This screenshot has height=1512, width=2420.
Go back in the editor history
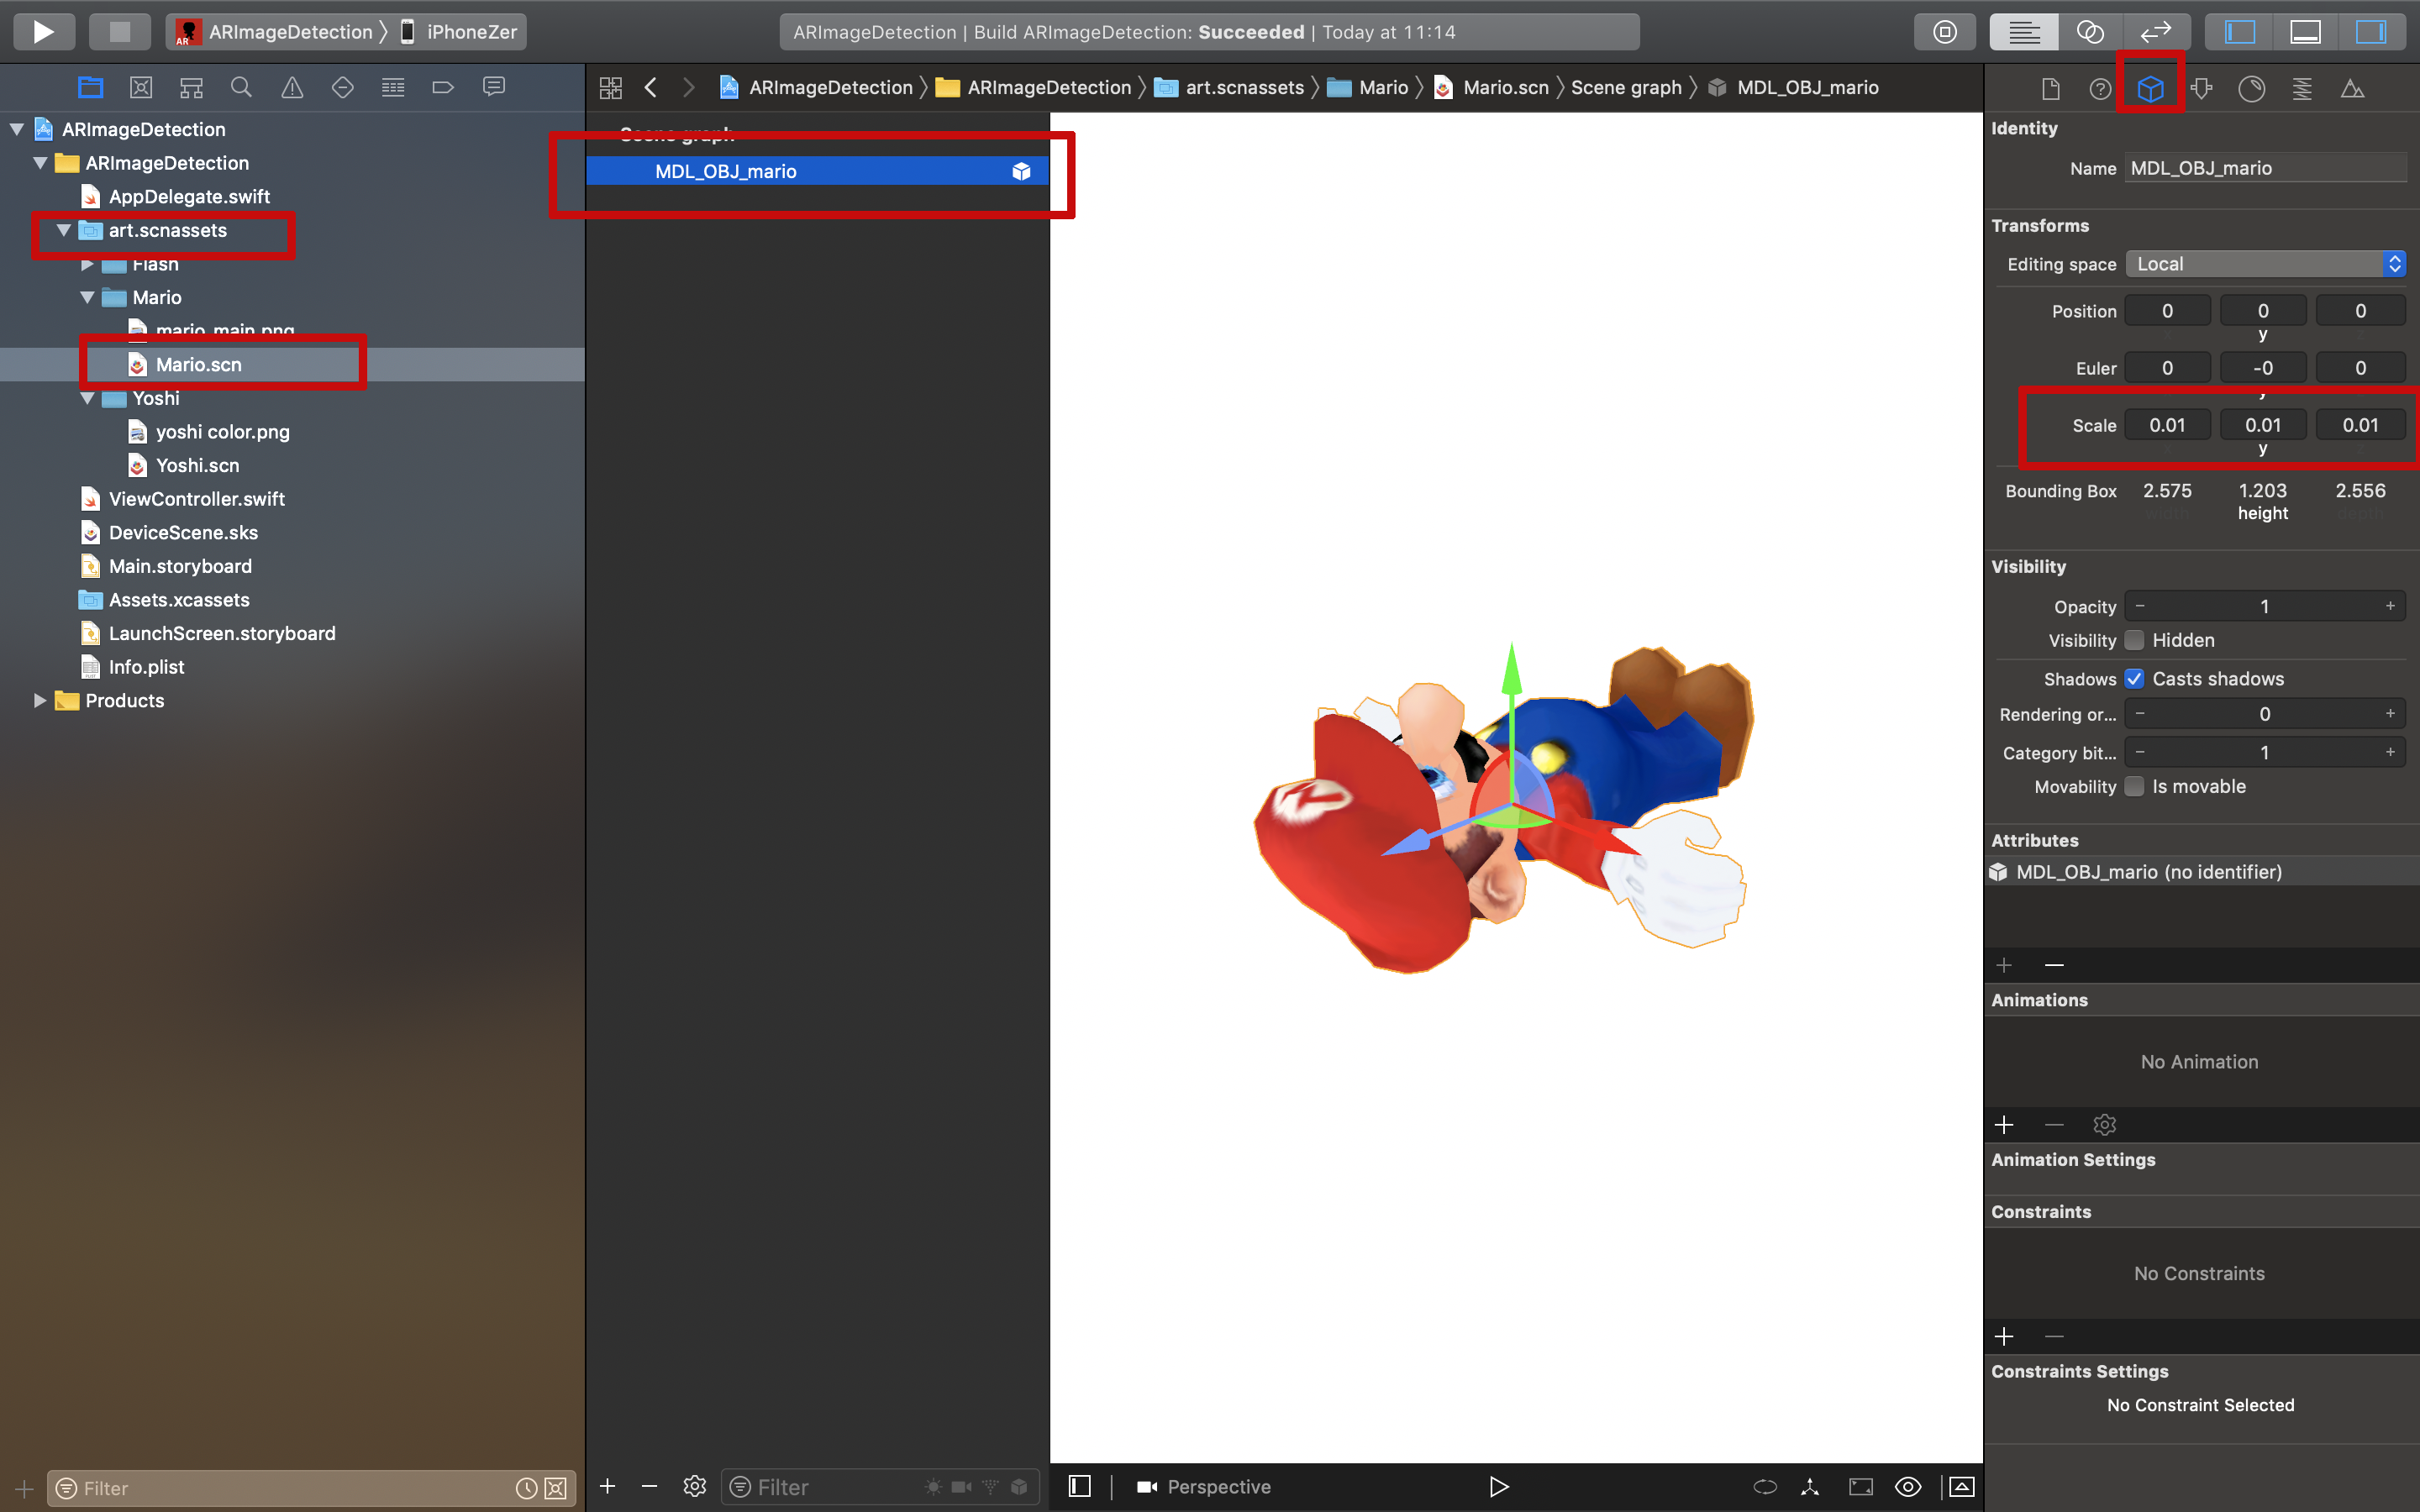tap(651, 88)
